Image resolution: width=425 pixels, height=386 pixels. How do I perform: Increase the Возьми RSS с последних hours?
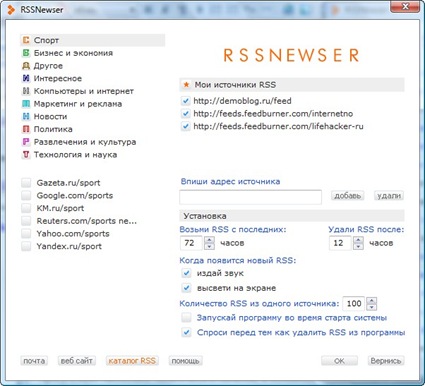click(209, 240)
